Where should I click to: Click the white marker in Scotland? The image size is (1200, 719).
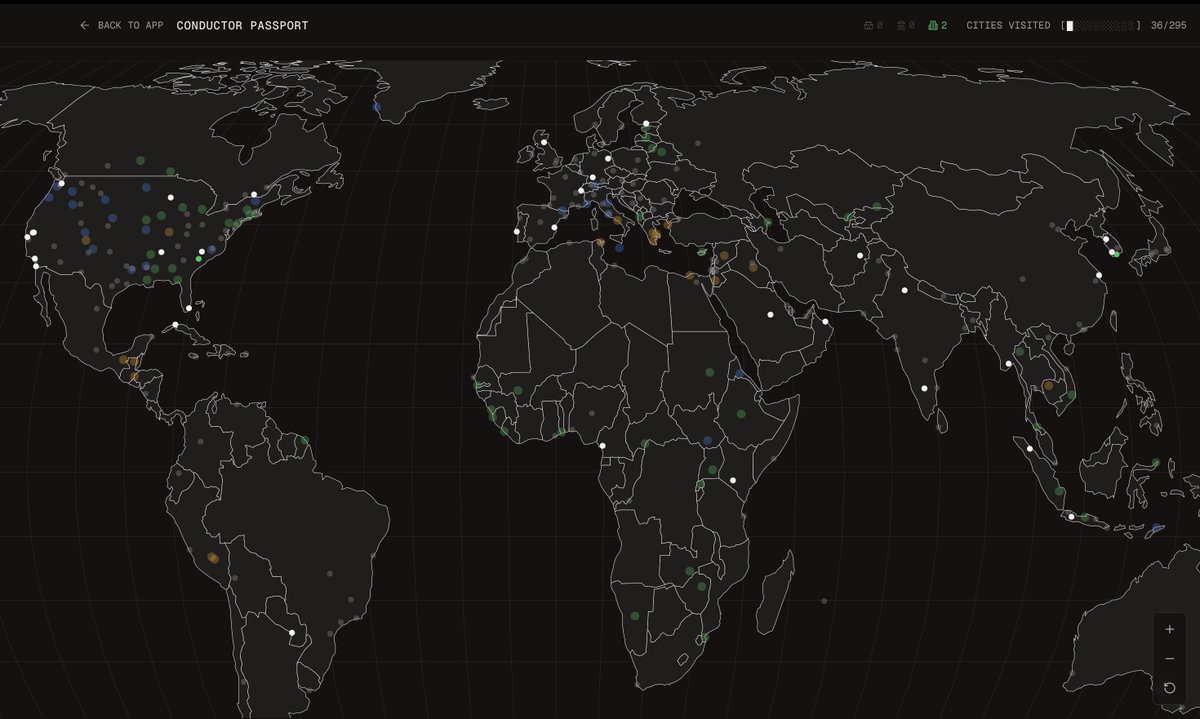544,143
